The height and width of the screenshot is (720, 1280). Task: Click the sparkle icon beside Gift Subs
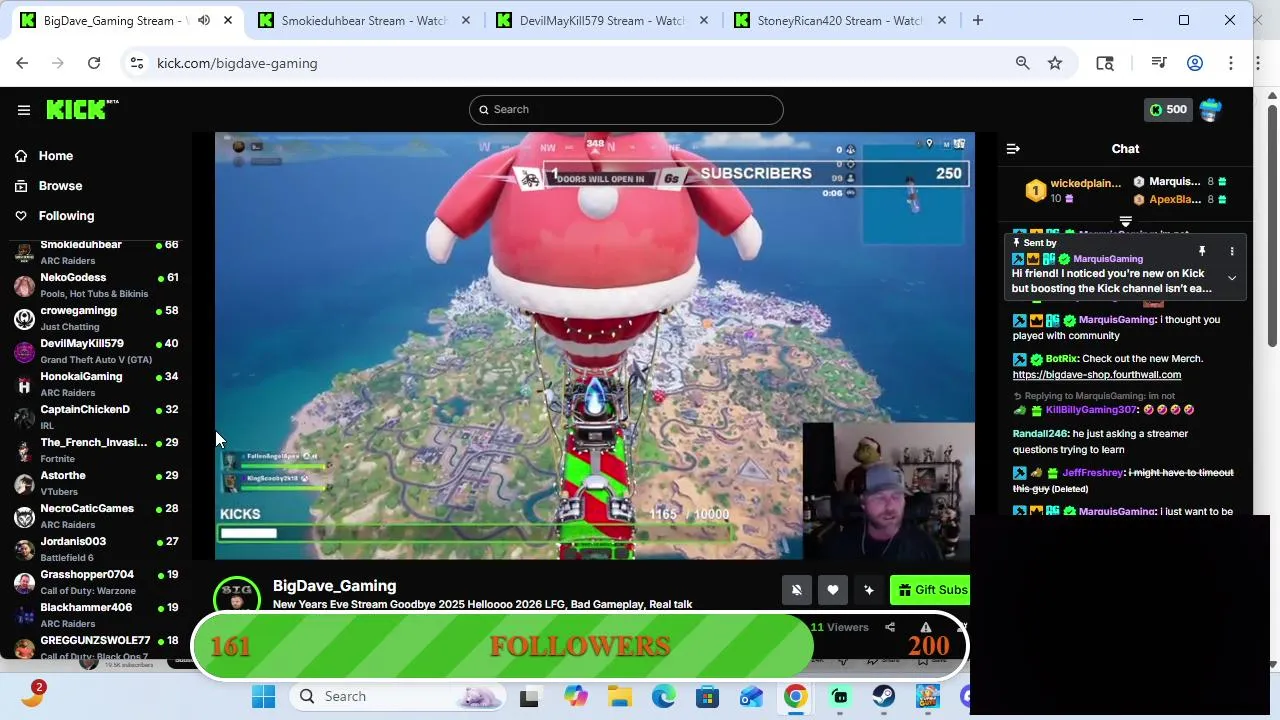pyautogui.click(x=868, y=590)
